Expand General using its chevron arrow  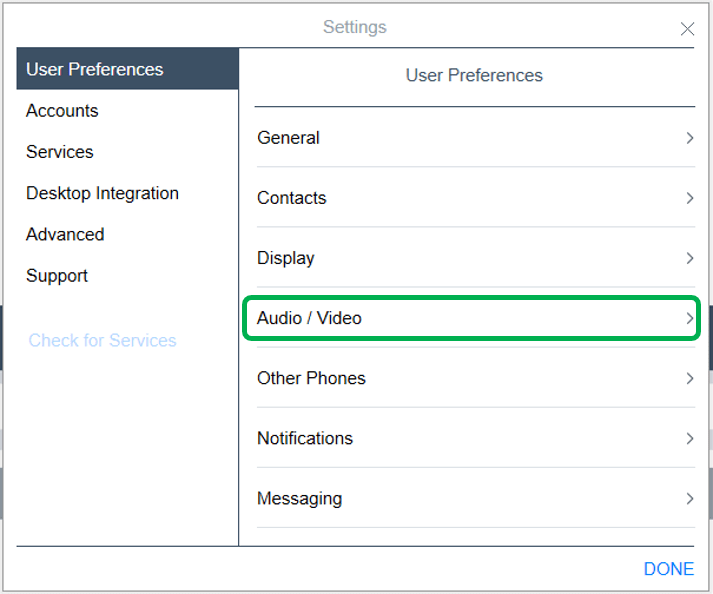(689, 138)
